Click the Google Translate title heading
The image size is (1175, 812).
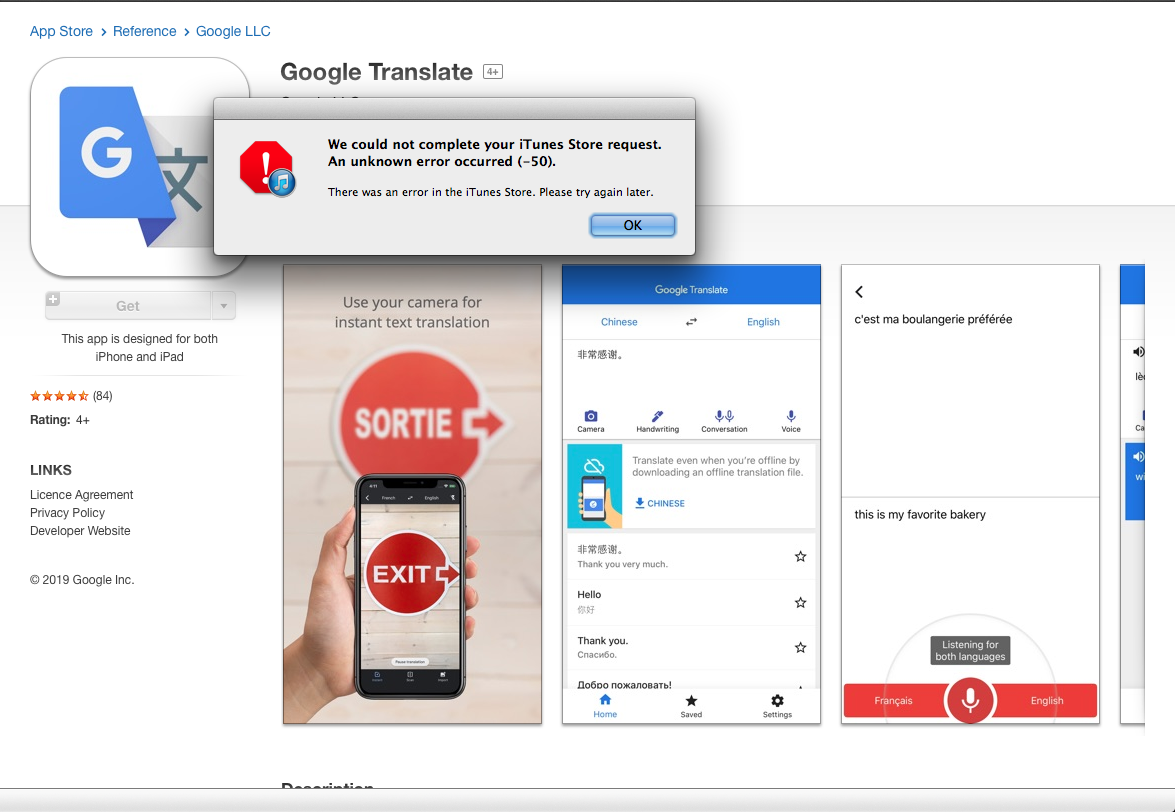pyautogui.click(x=376, y=72)
